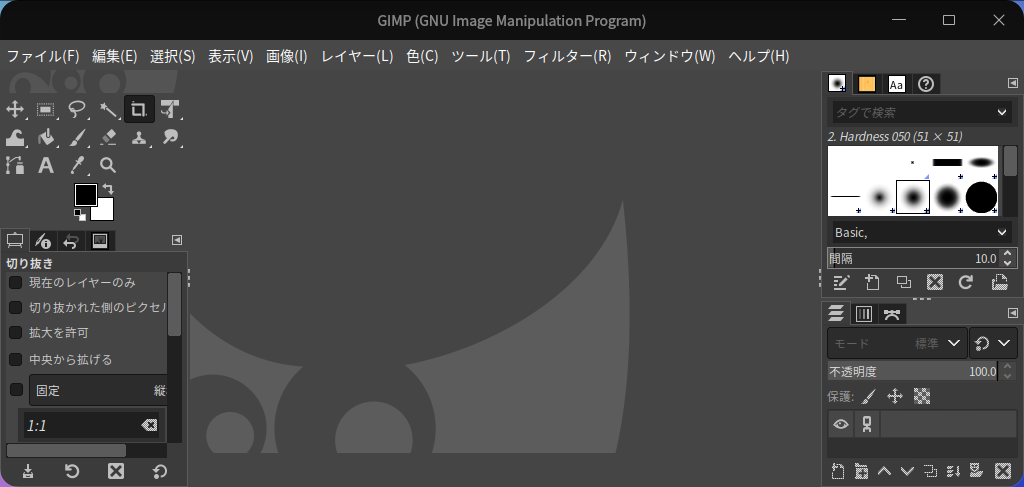Select the Move tool

point(15,110)
